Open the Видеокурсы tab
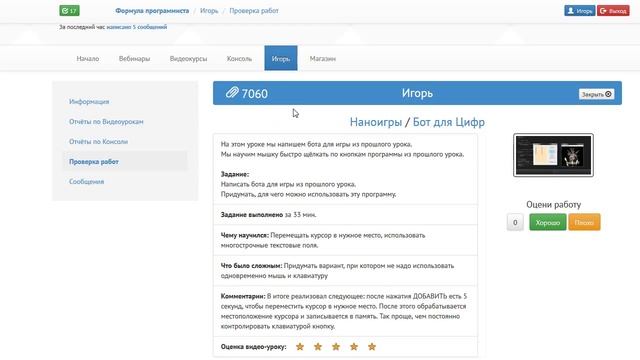The image size is (640, 360). (x=188, y=58)
